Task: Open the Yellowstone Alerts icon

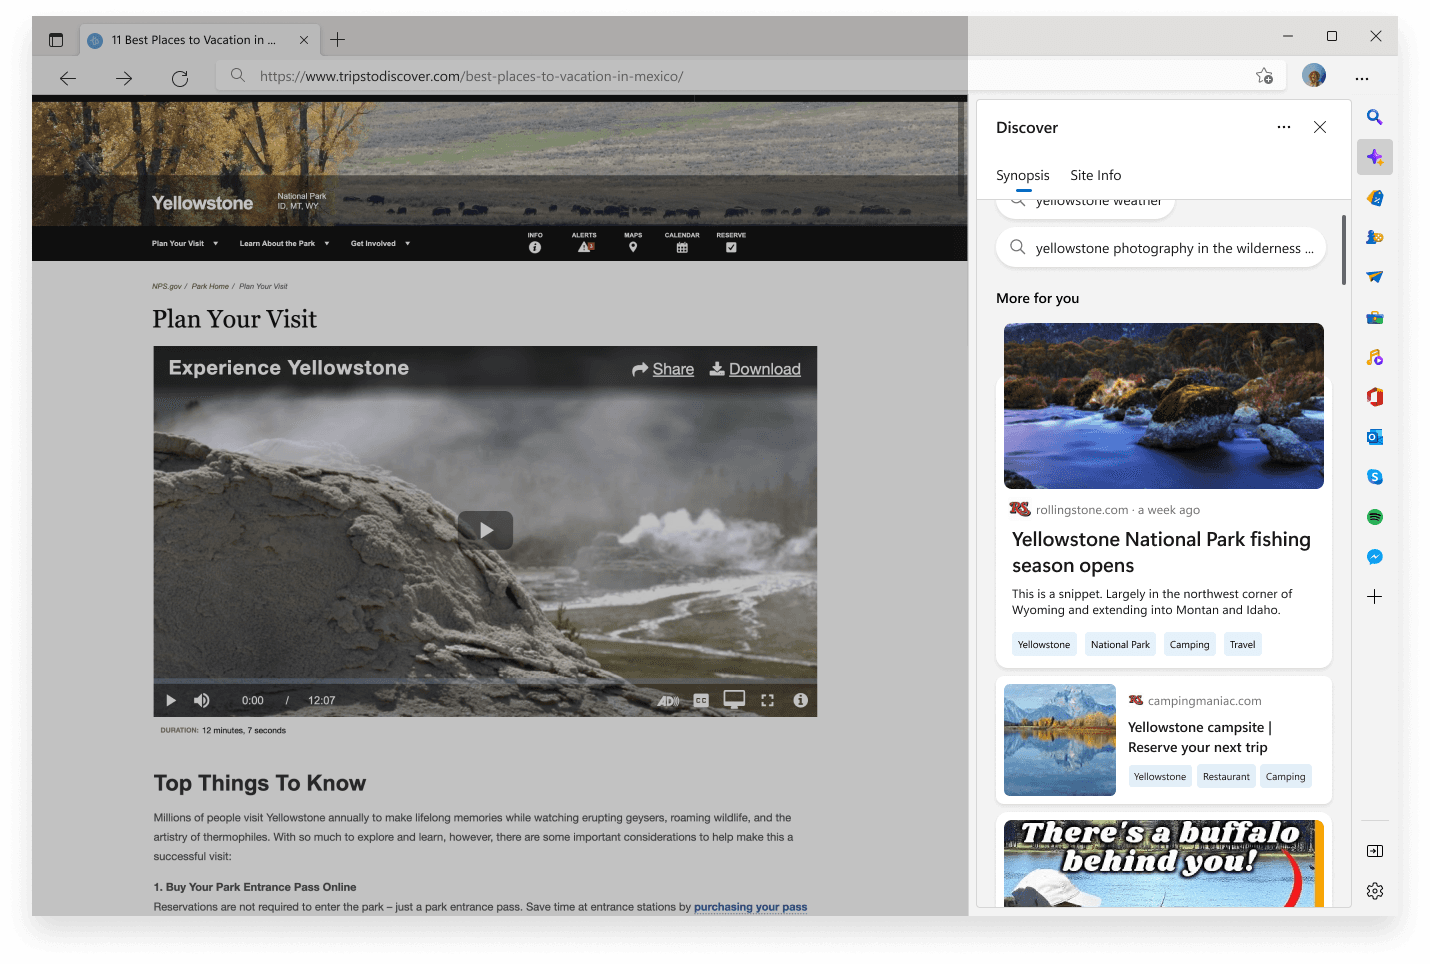Action: [584, 243]
